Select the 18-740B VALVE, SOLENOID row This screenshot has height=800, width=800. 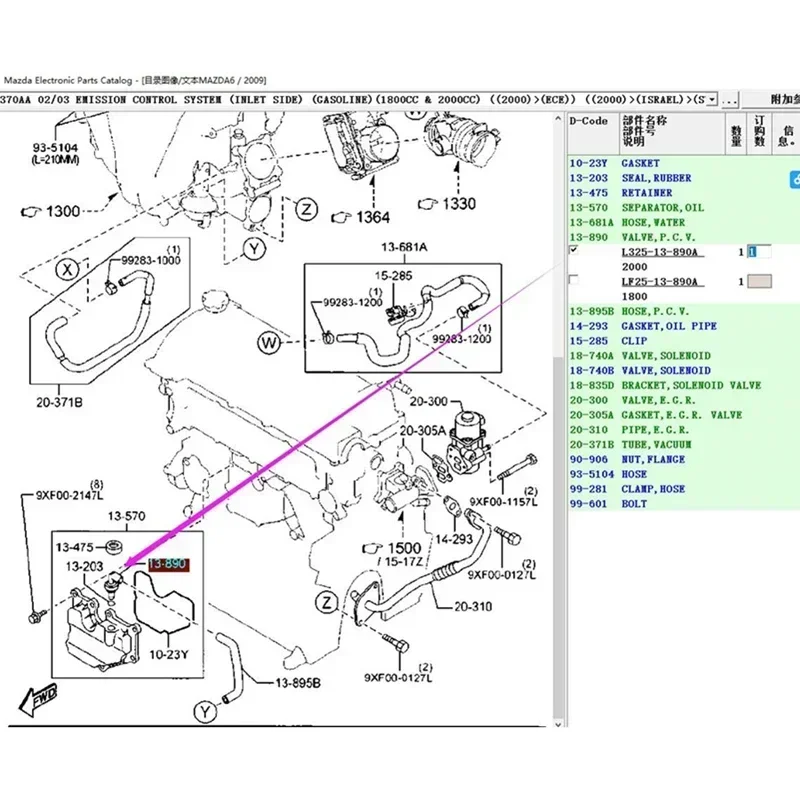[x=684, y=370]
